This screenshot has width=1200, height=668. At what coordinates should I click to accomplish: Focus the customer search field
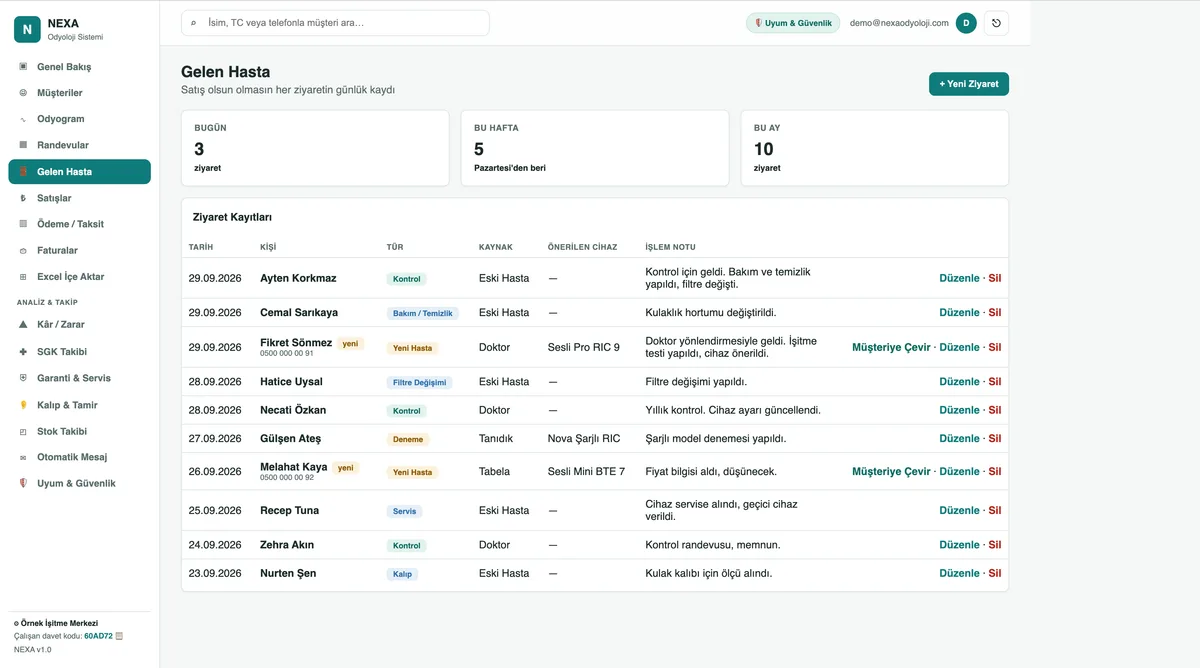(335, 23)
